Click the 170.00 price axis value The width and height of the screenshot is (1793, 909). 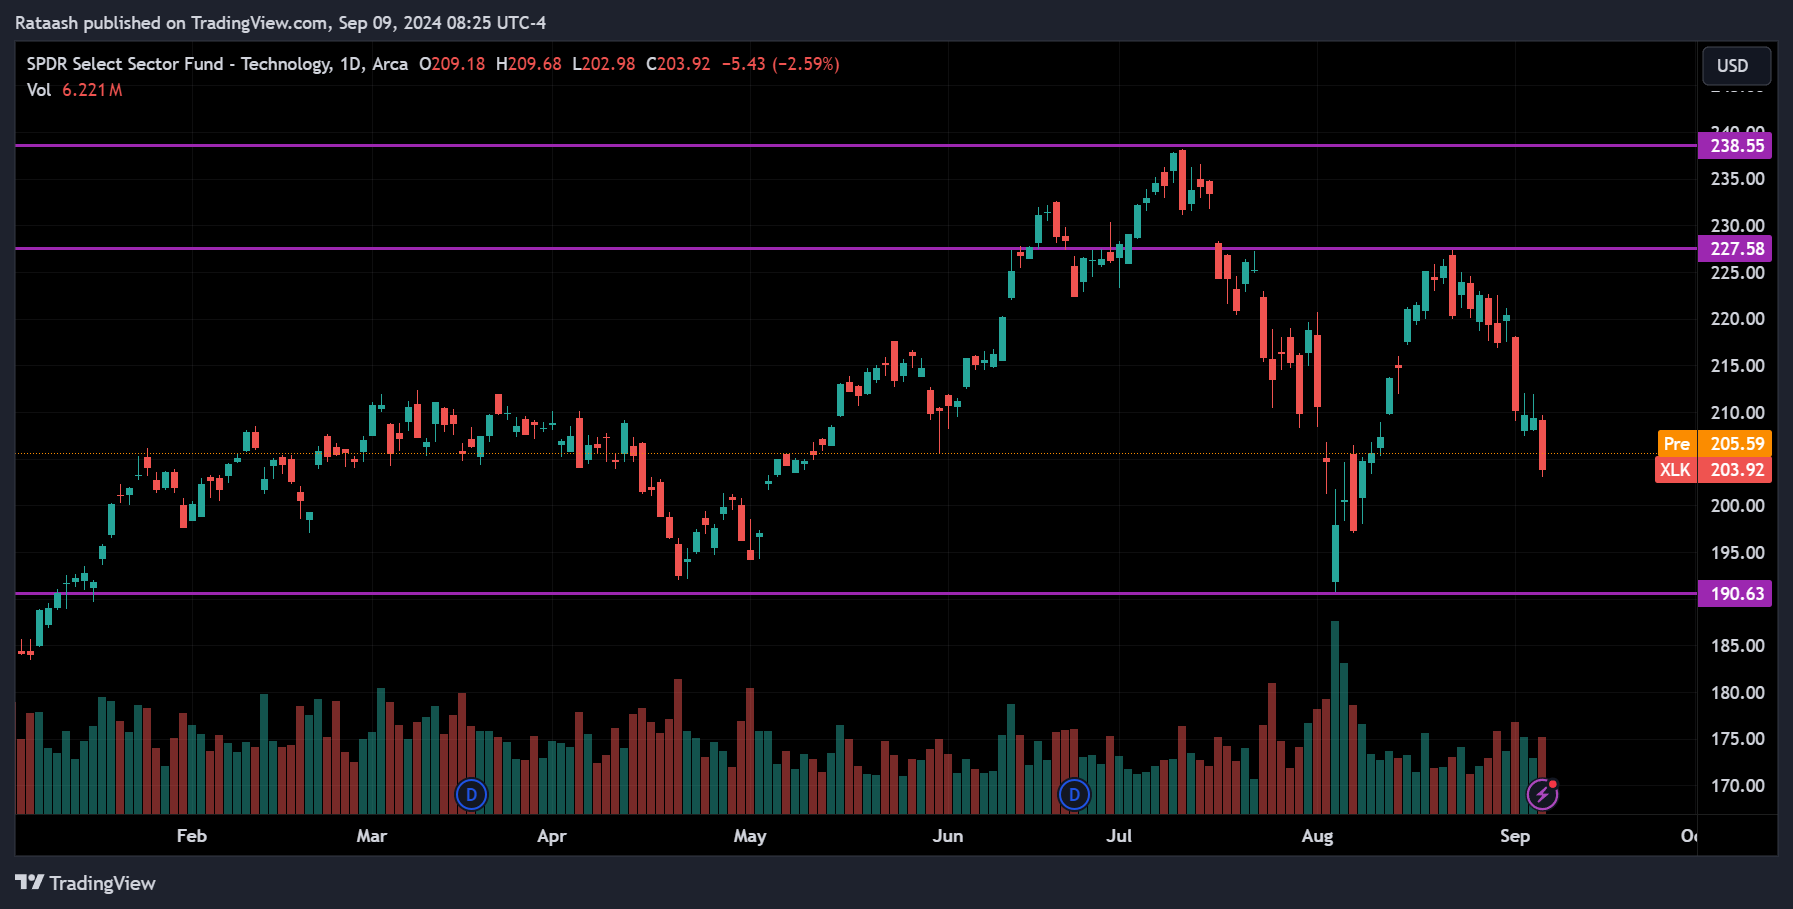pos(1737,786)
